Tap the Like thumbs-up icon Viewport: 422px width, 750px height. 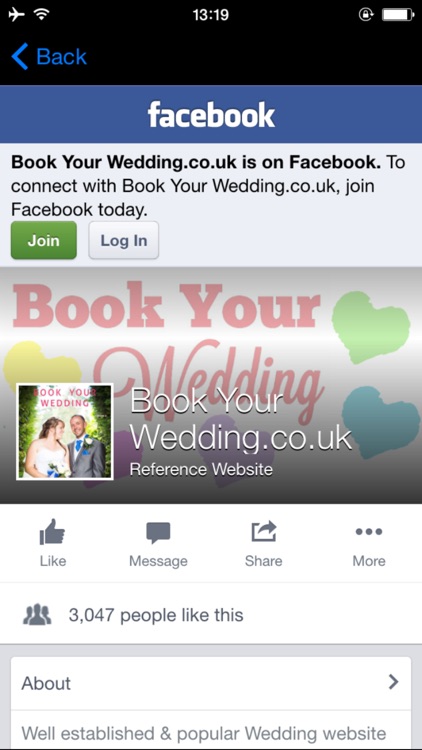coord(53,532)
